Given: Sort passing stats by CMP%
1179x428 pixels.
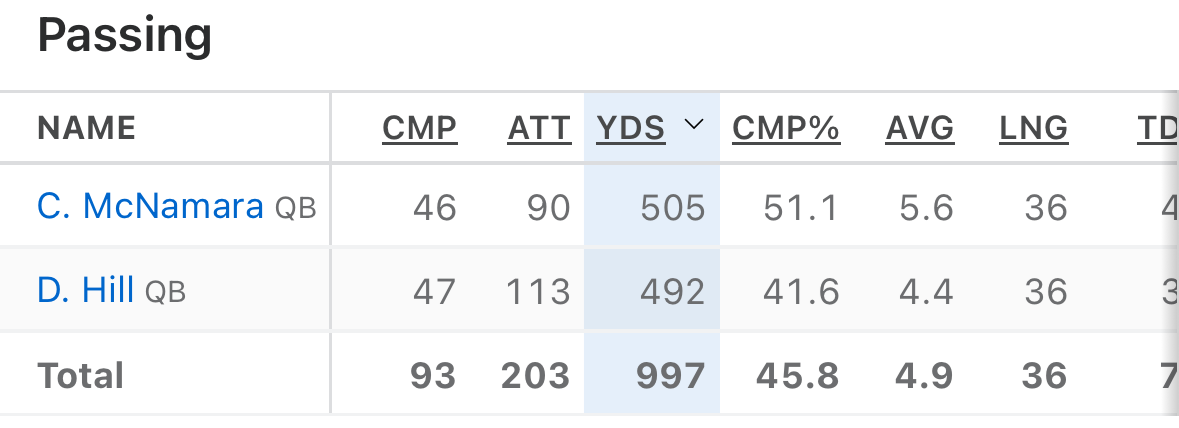Looking at the screenshot, I should click(x=786, y=128).
